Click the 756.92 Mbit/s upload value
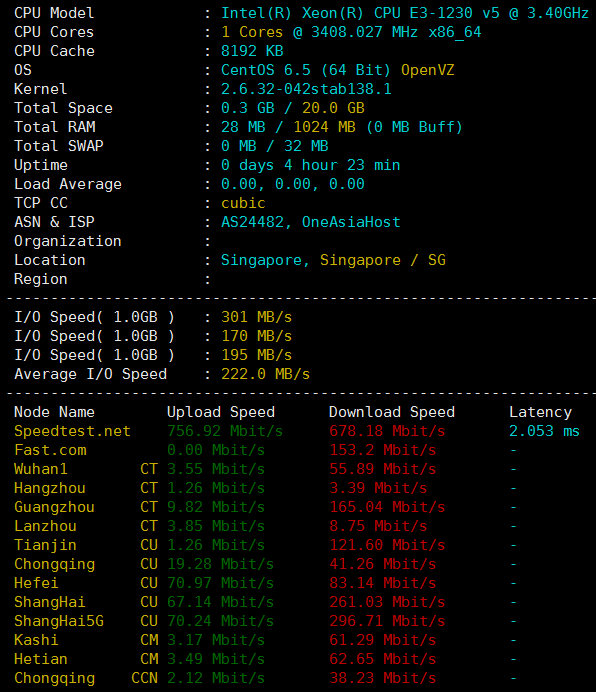 [225, 431]
